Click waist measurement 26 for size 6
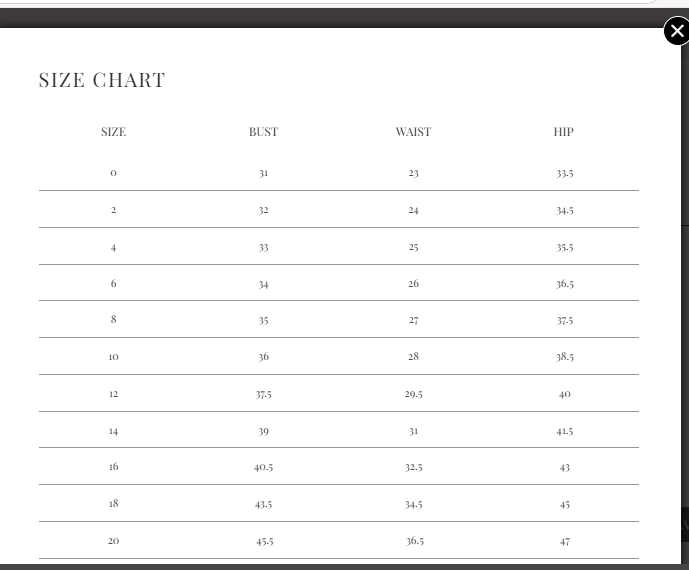The width and height of the screenshot is (689, 570). (413, 283)
